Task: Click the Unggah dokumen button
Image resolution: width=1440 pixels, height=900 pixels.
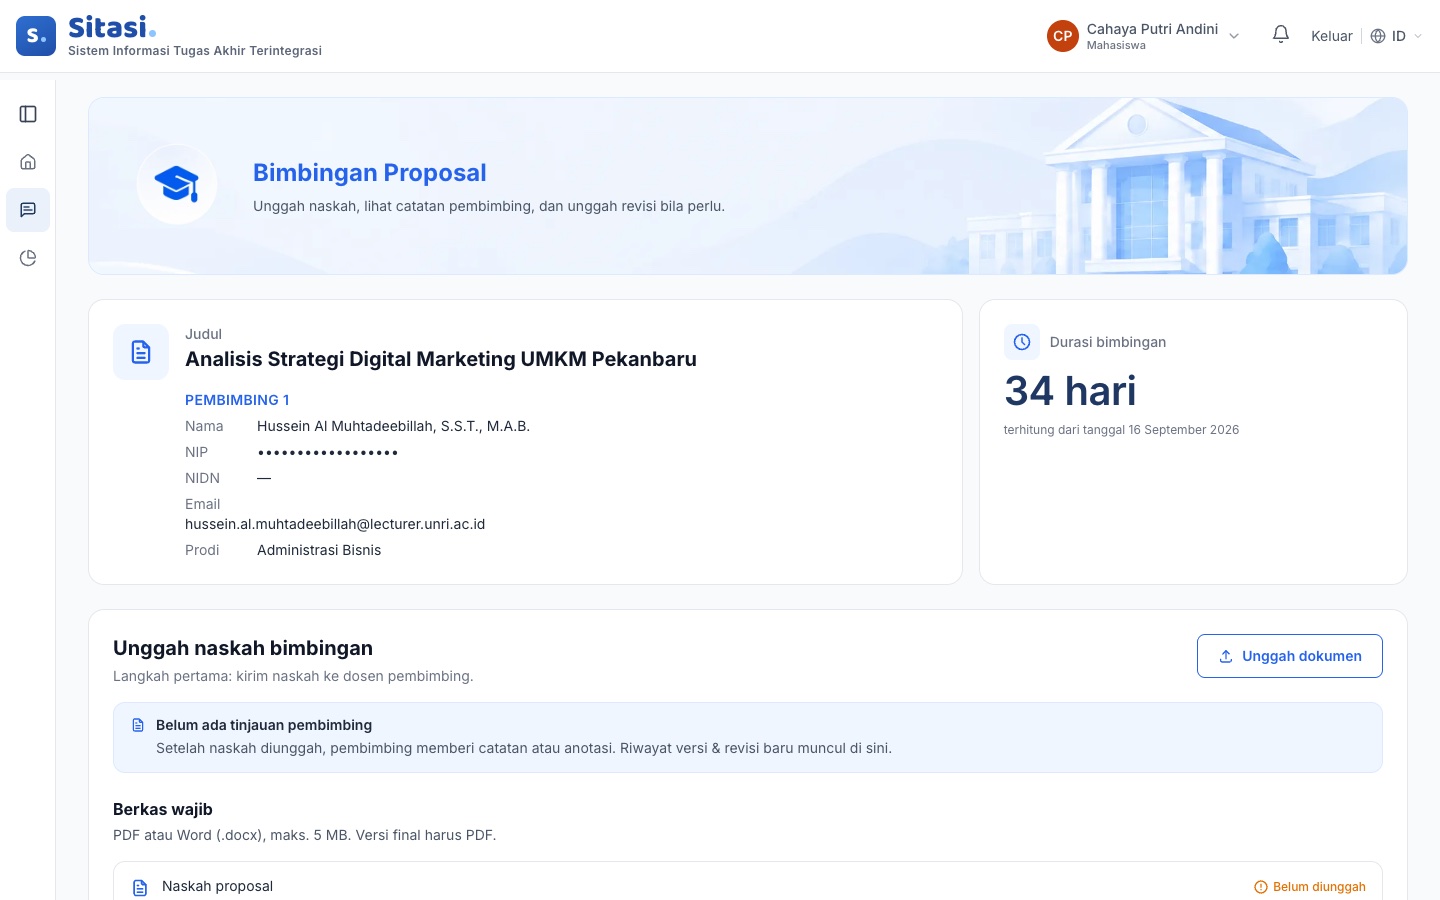Action: (1290, 656)
